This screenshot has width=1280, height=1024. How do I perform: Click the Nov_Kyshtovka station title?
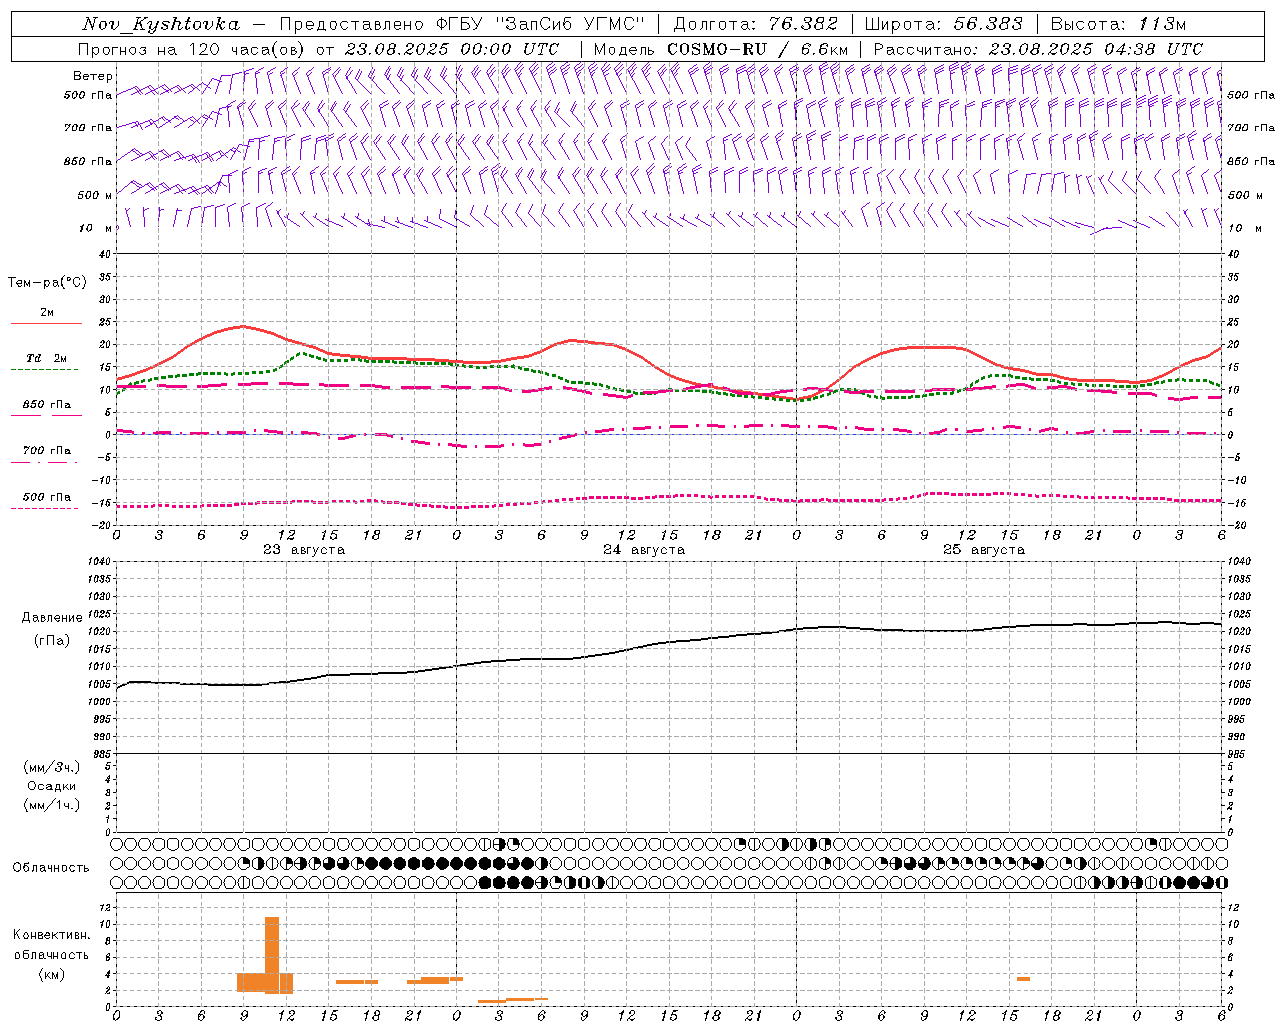161,24
